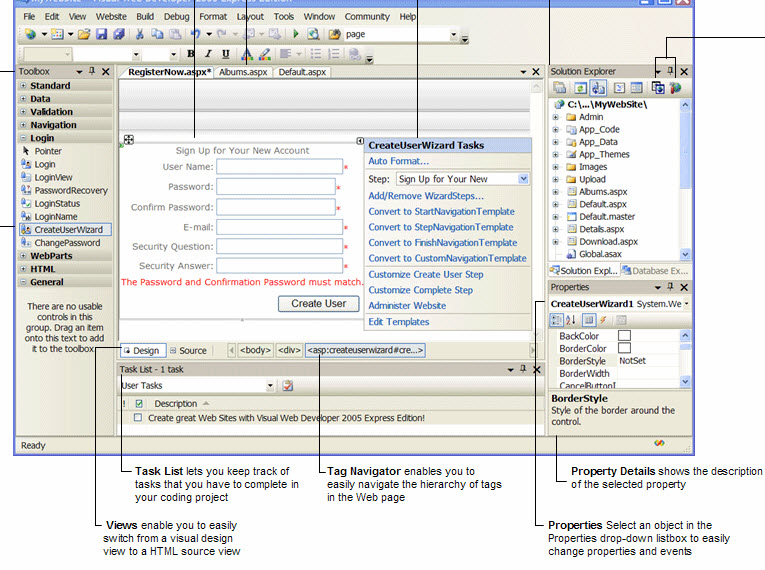Switch to the Albums.aspx tab
The height and width of the screenshot is (570, 765).
point(243,72)
